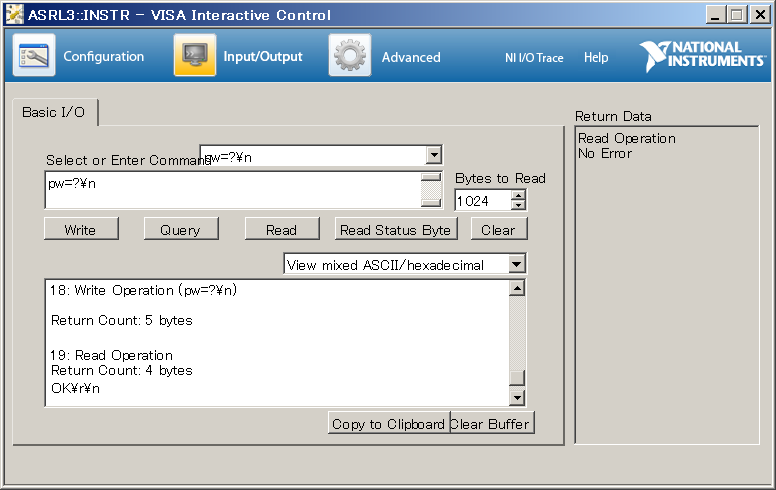776x490 pixels.
Task: Click the National Instruments logo
Action: [x=702, y=56]
